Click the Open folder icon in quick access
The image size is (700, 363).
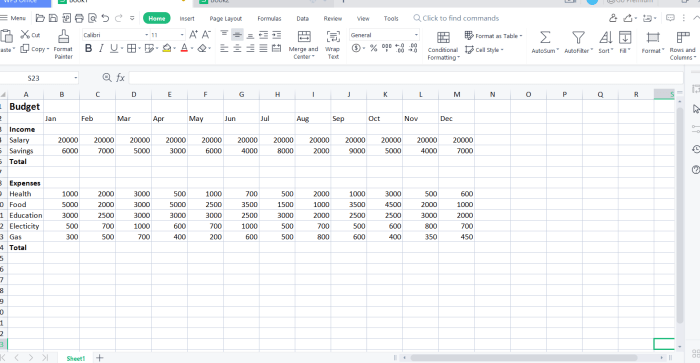pos(40,18)
